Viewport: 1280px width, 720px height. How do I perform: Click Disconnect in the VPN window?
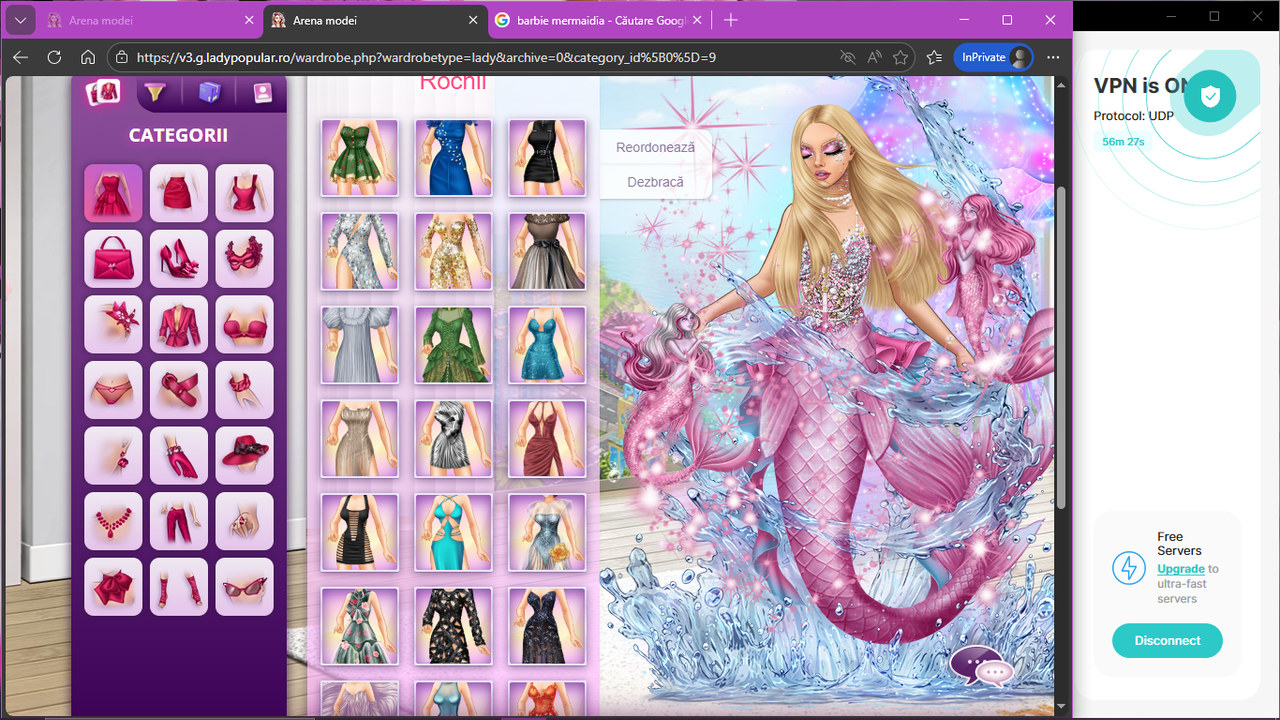pyautogui.click(x=1167, y=641)
